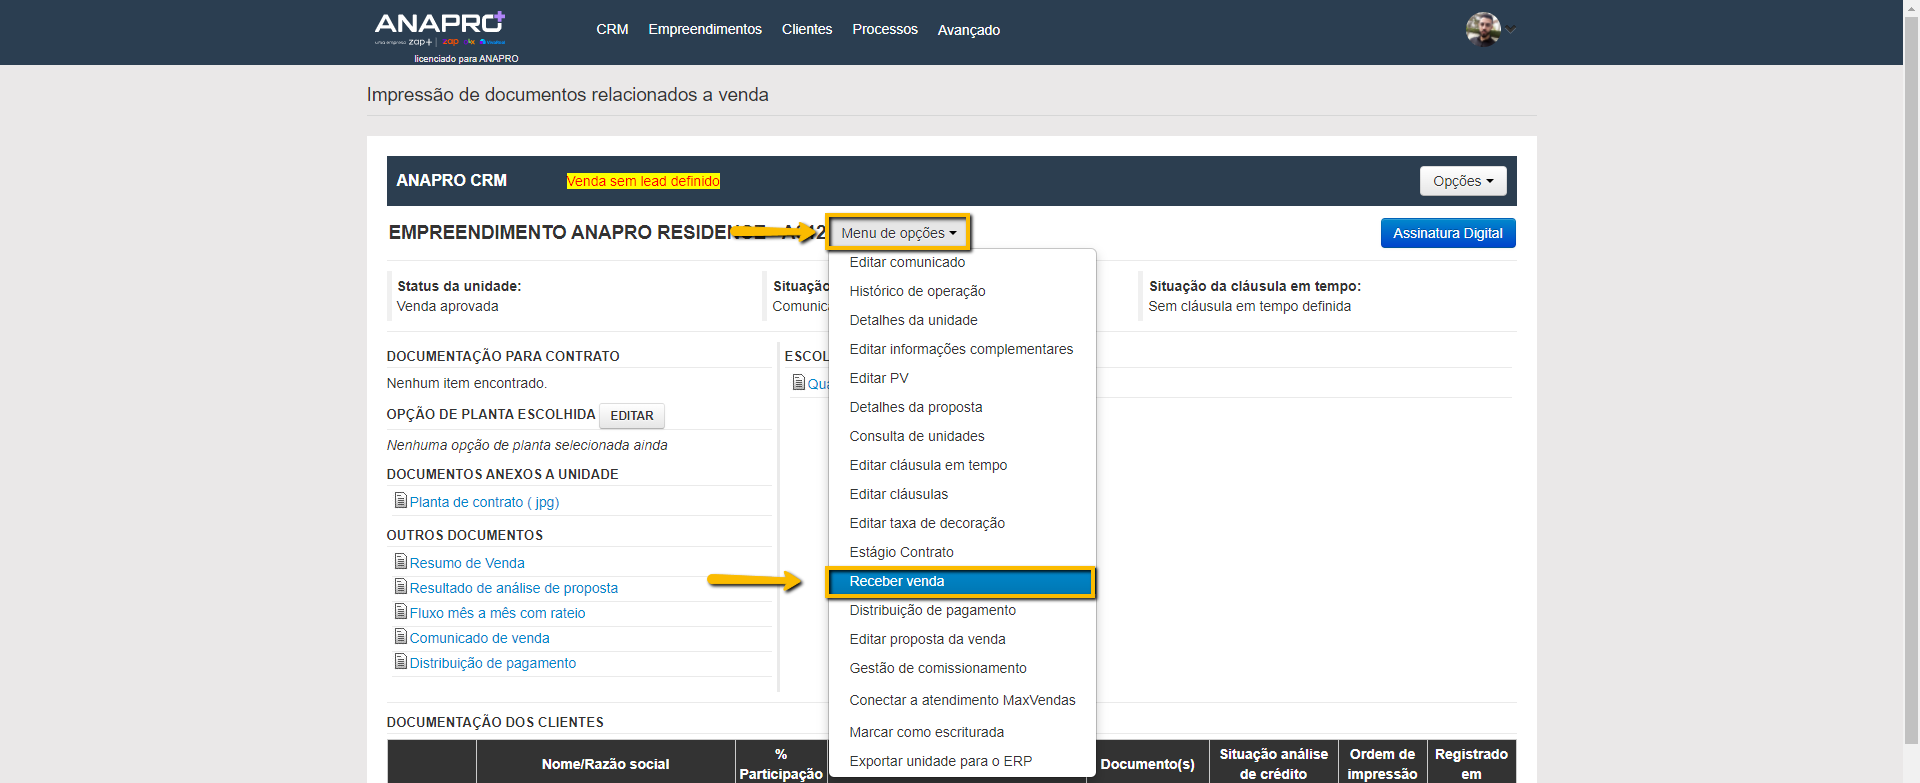Click document icon beside Fluxo mês a mês
Screen dimensions: 1920x783
click(x=401, y=612)
